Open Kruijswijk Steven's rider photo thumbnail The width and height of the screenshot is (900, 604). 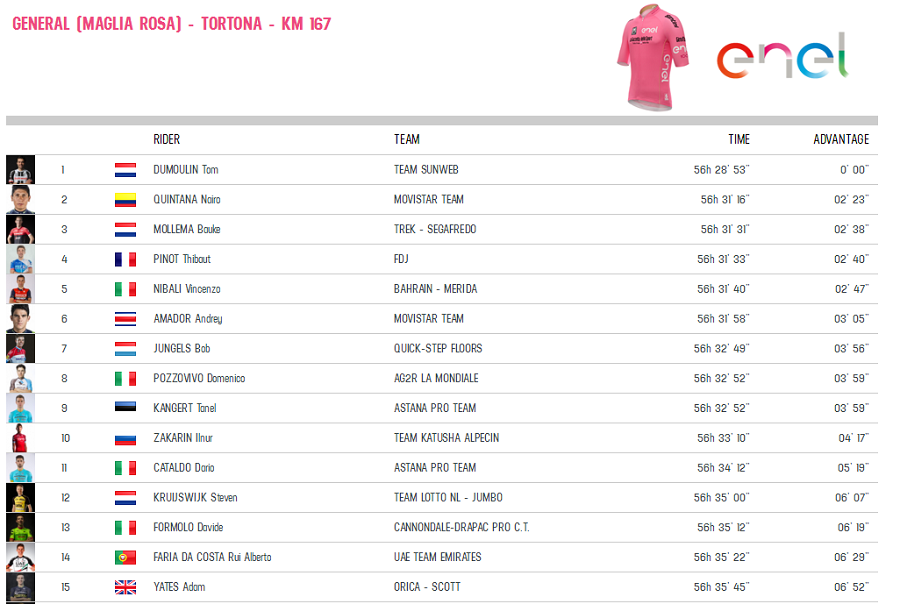click(x=21, y=498)
